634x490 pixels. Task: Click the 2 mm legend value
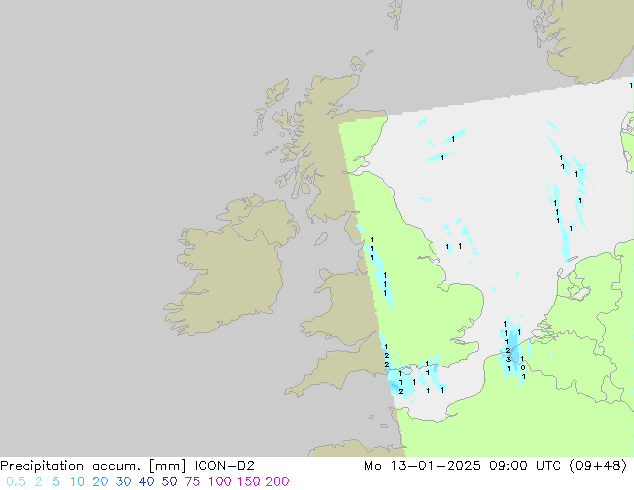pyautogui.click(x=36, y=482)
